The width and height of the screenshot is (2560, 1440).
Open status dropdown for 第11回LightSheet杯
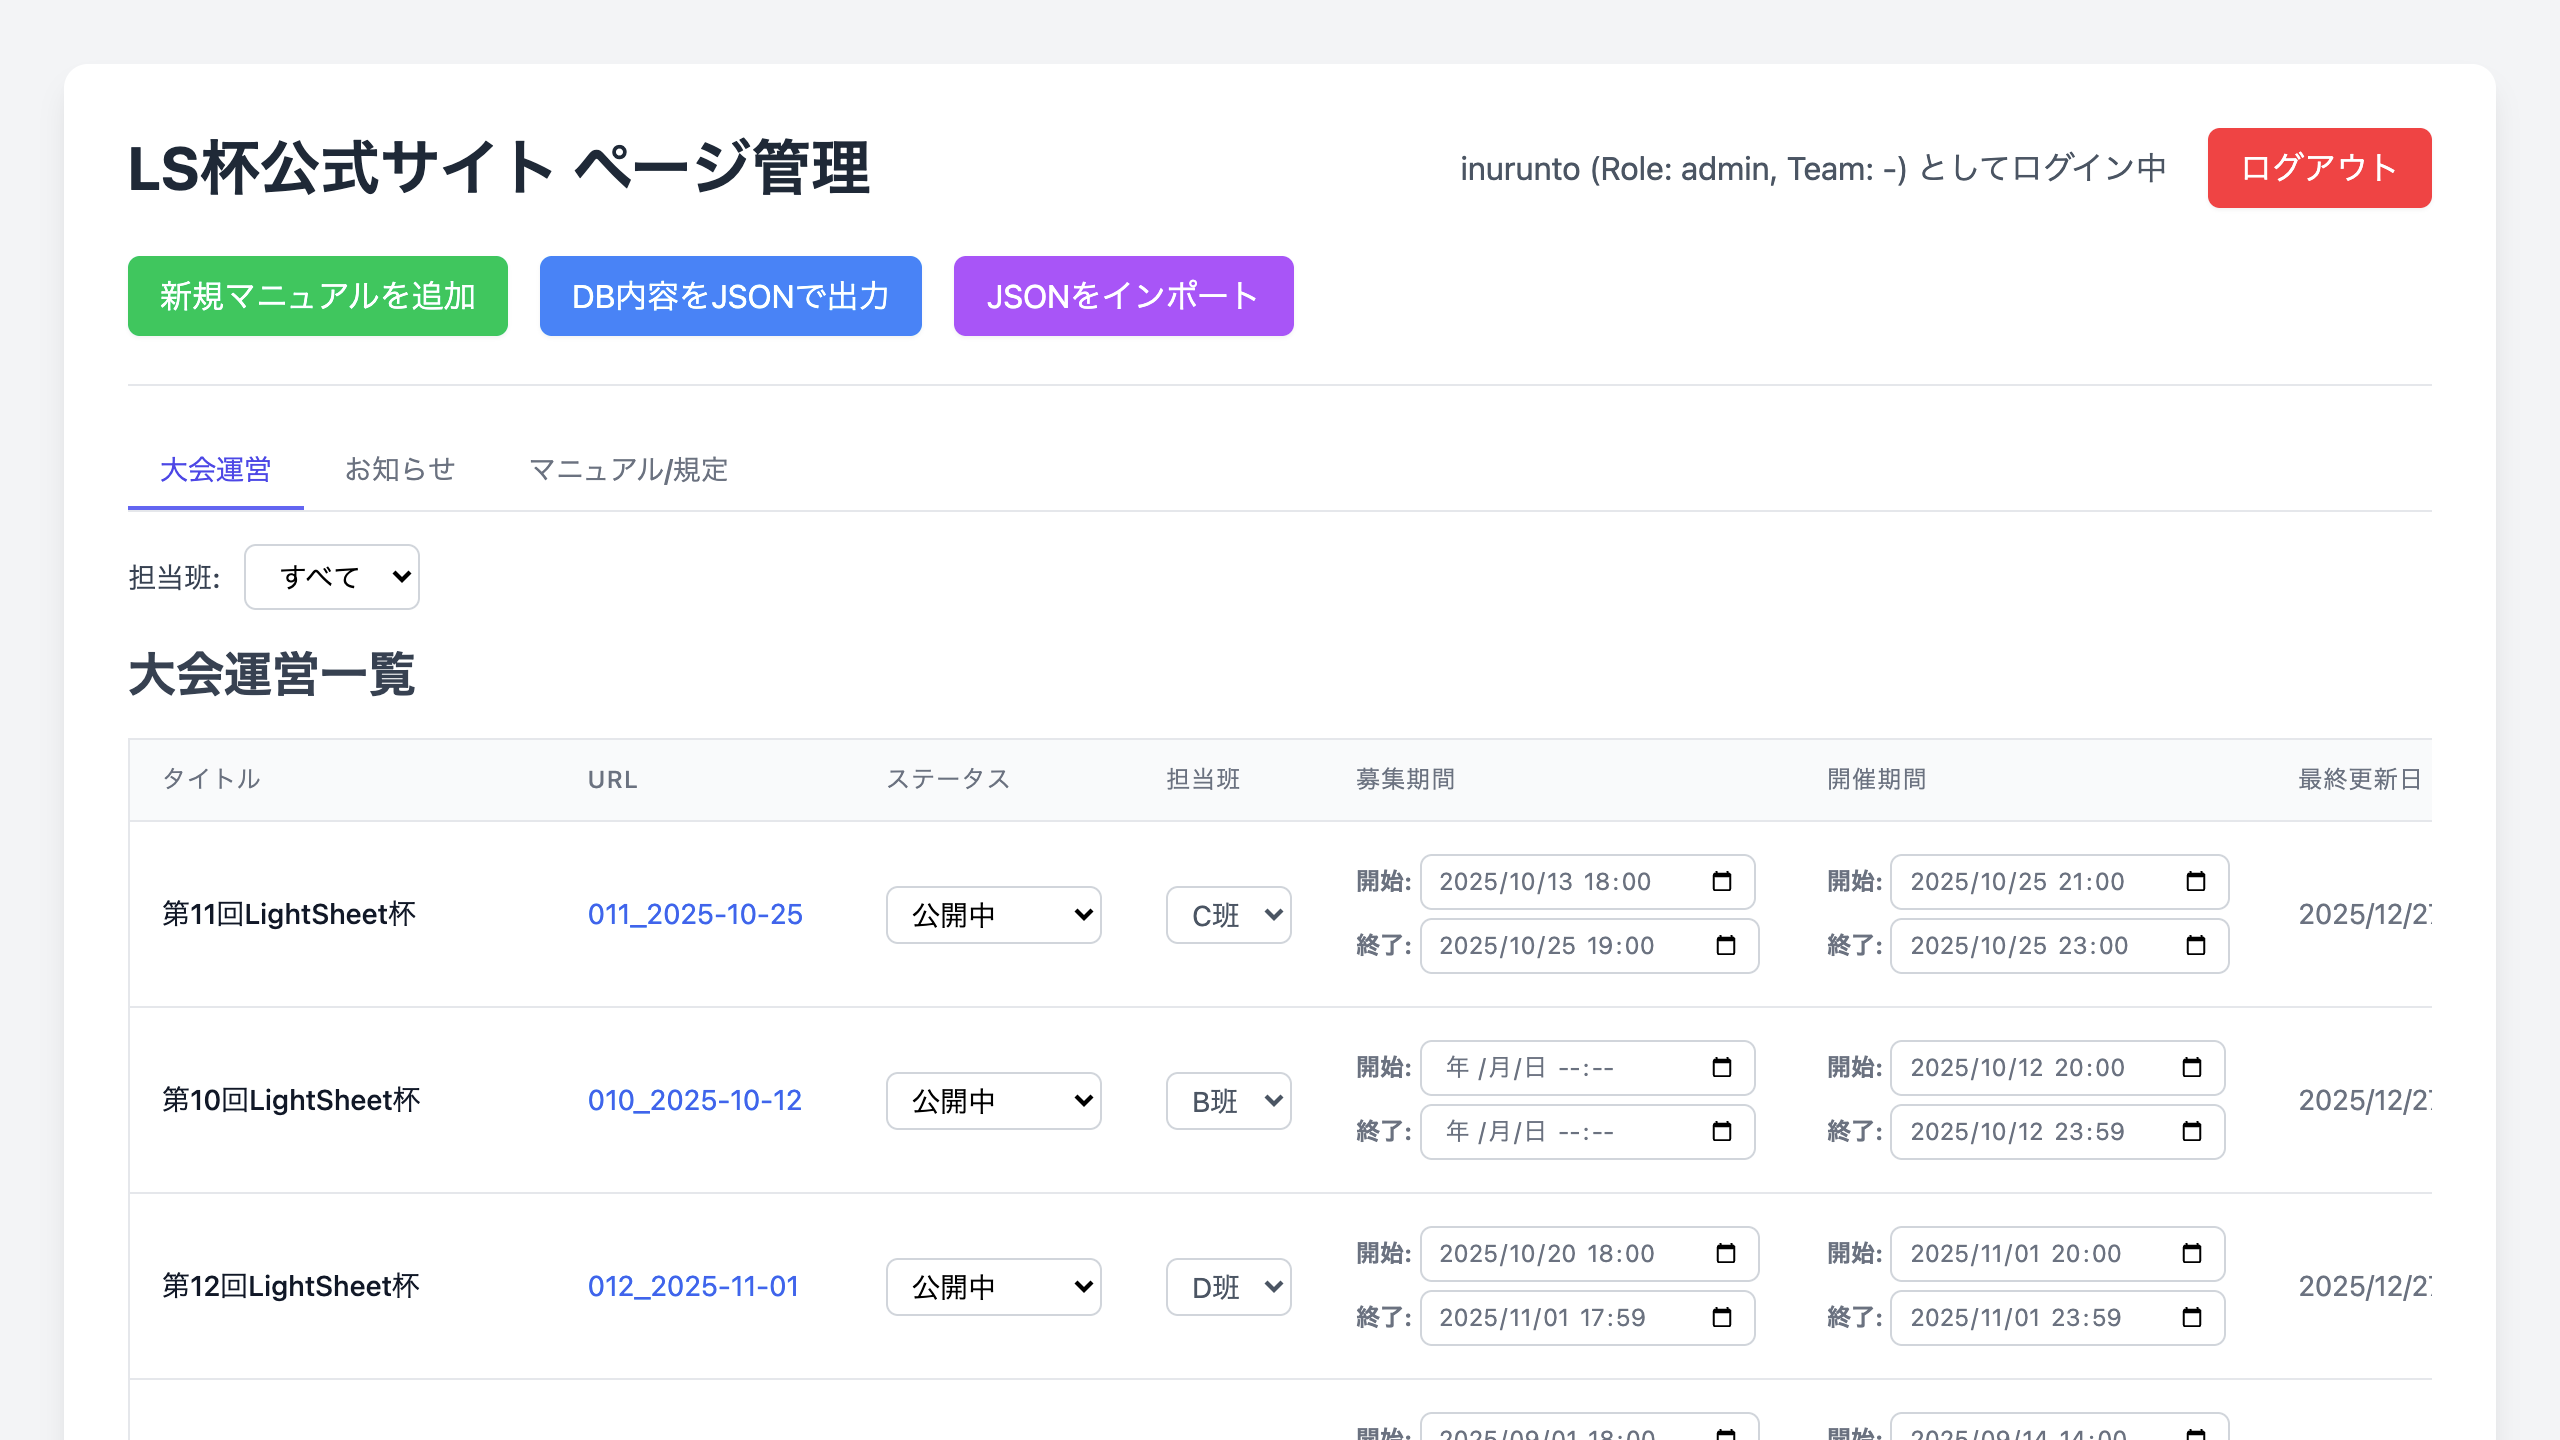tap(993, 915)
